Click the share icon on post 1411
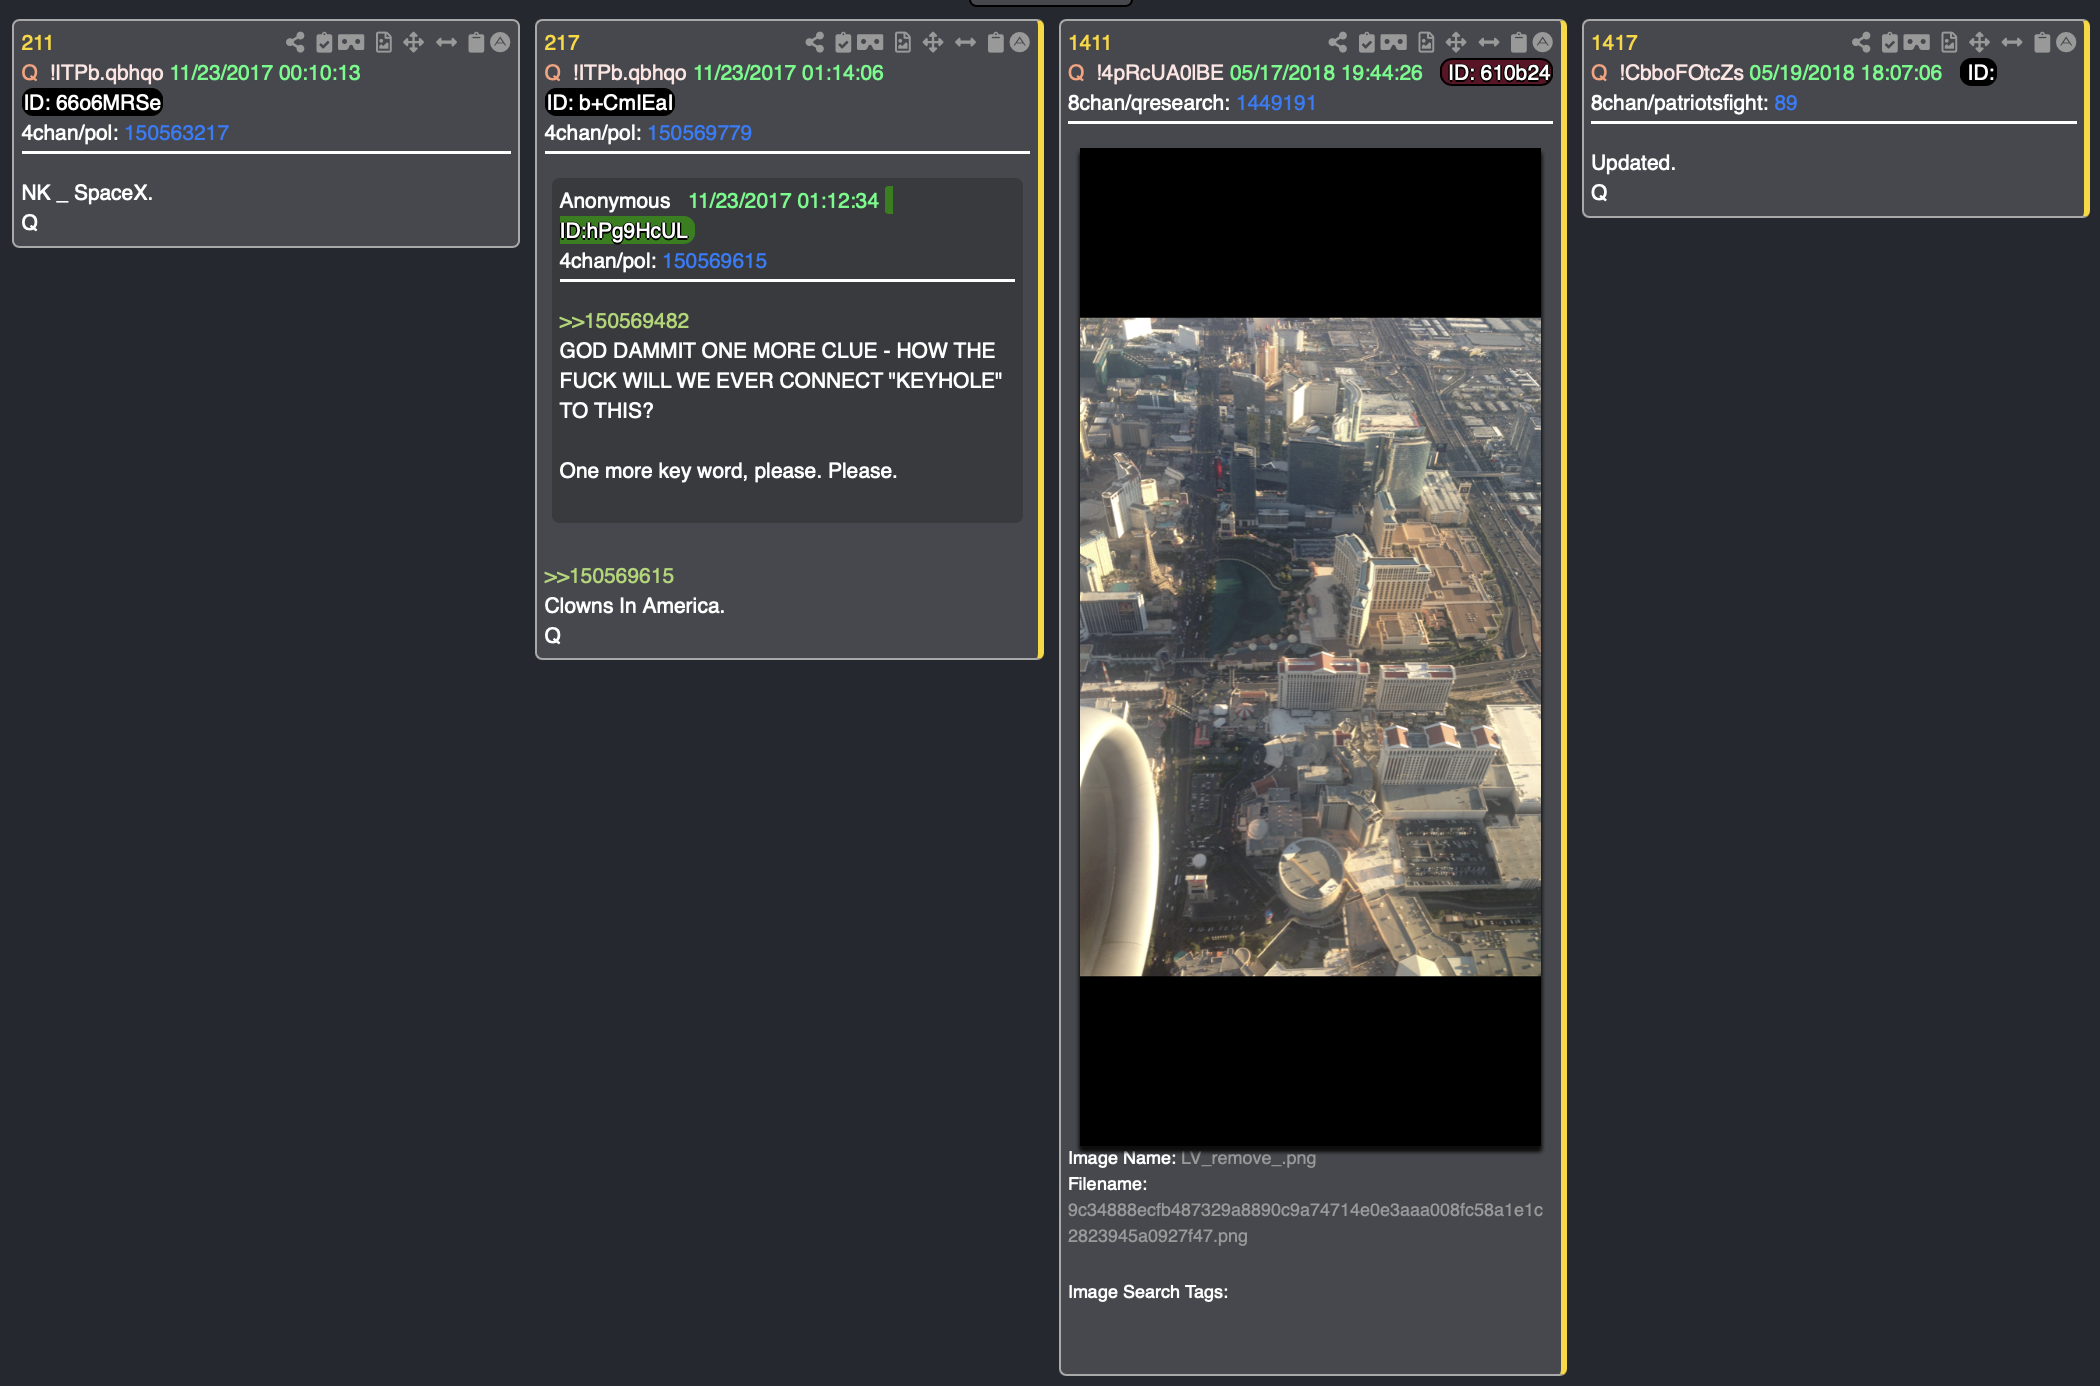The image size is (2100, 1386). [x=1338, y=42]
